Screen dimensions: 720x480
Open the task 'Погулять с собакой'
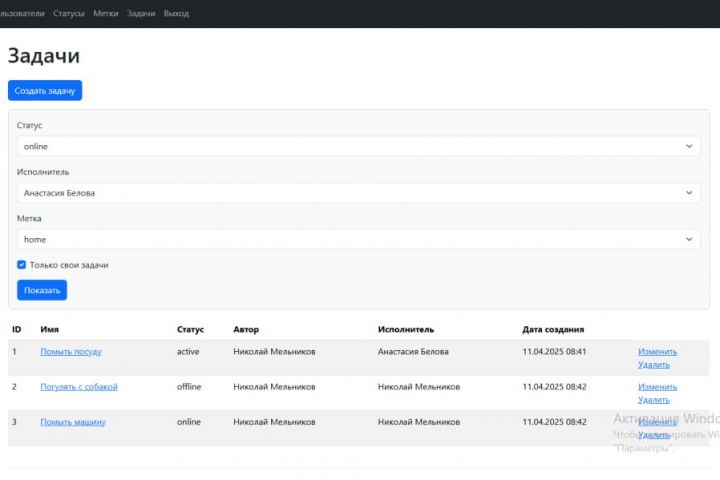click(79, 387)
